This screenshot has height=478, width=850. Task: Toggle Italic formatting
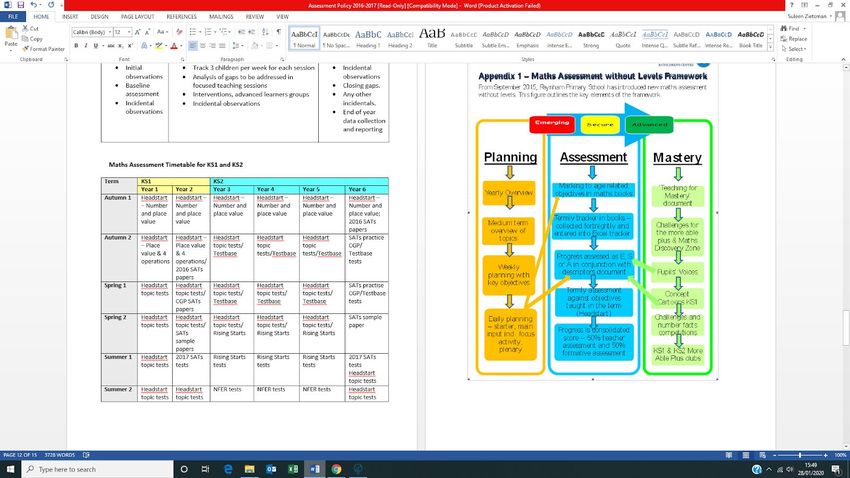click(86, 46)
